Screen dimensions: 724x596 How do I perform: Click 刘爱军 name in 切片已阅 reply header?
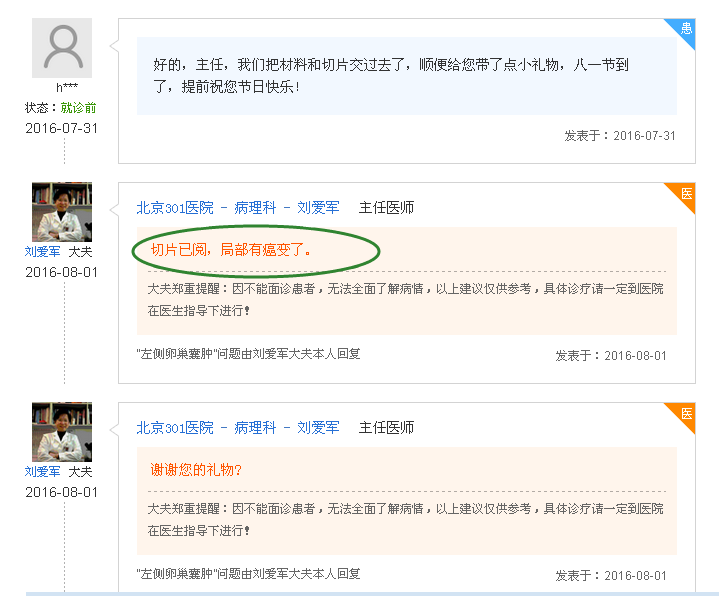(318, 208)
